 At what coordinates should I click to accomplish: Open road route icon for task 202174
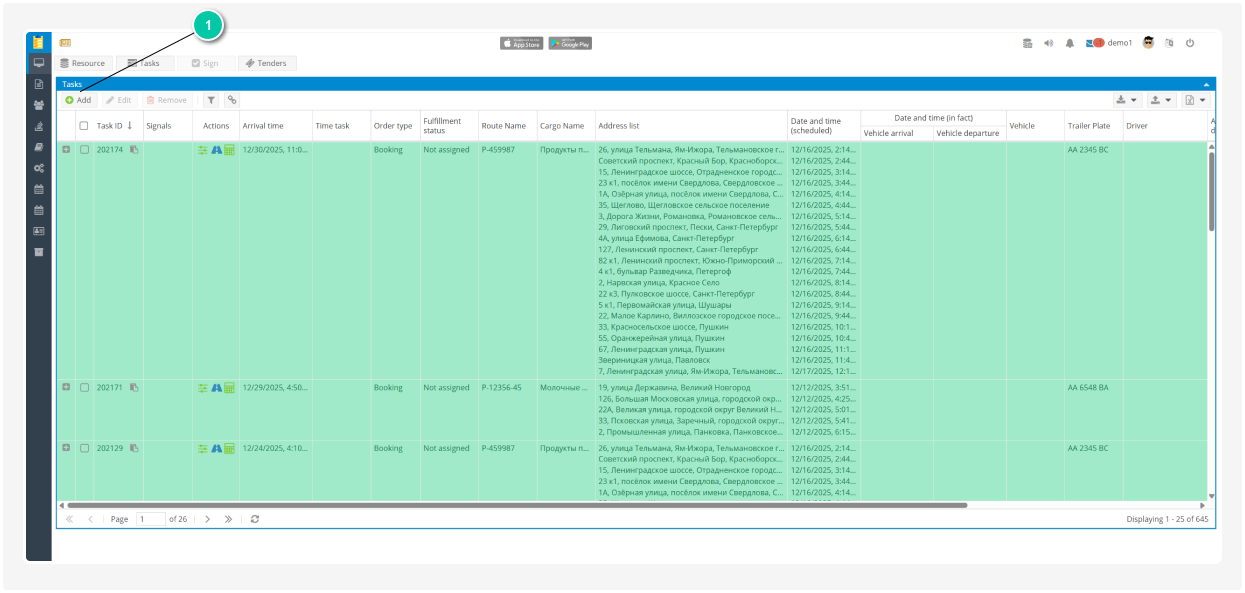(216, 150)
